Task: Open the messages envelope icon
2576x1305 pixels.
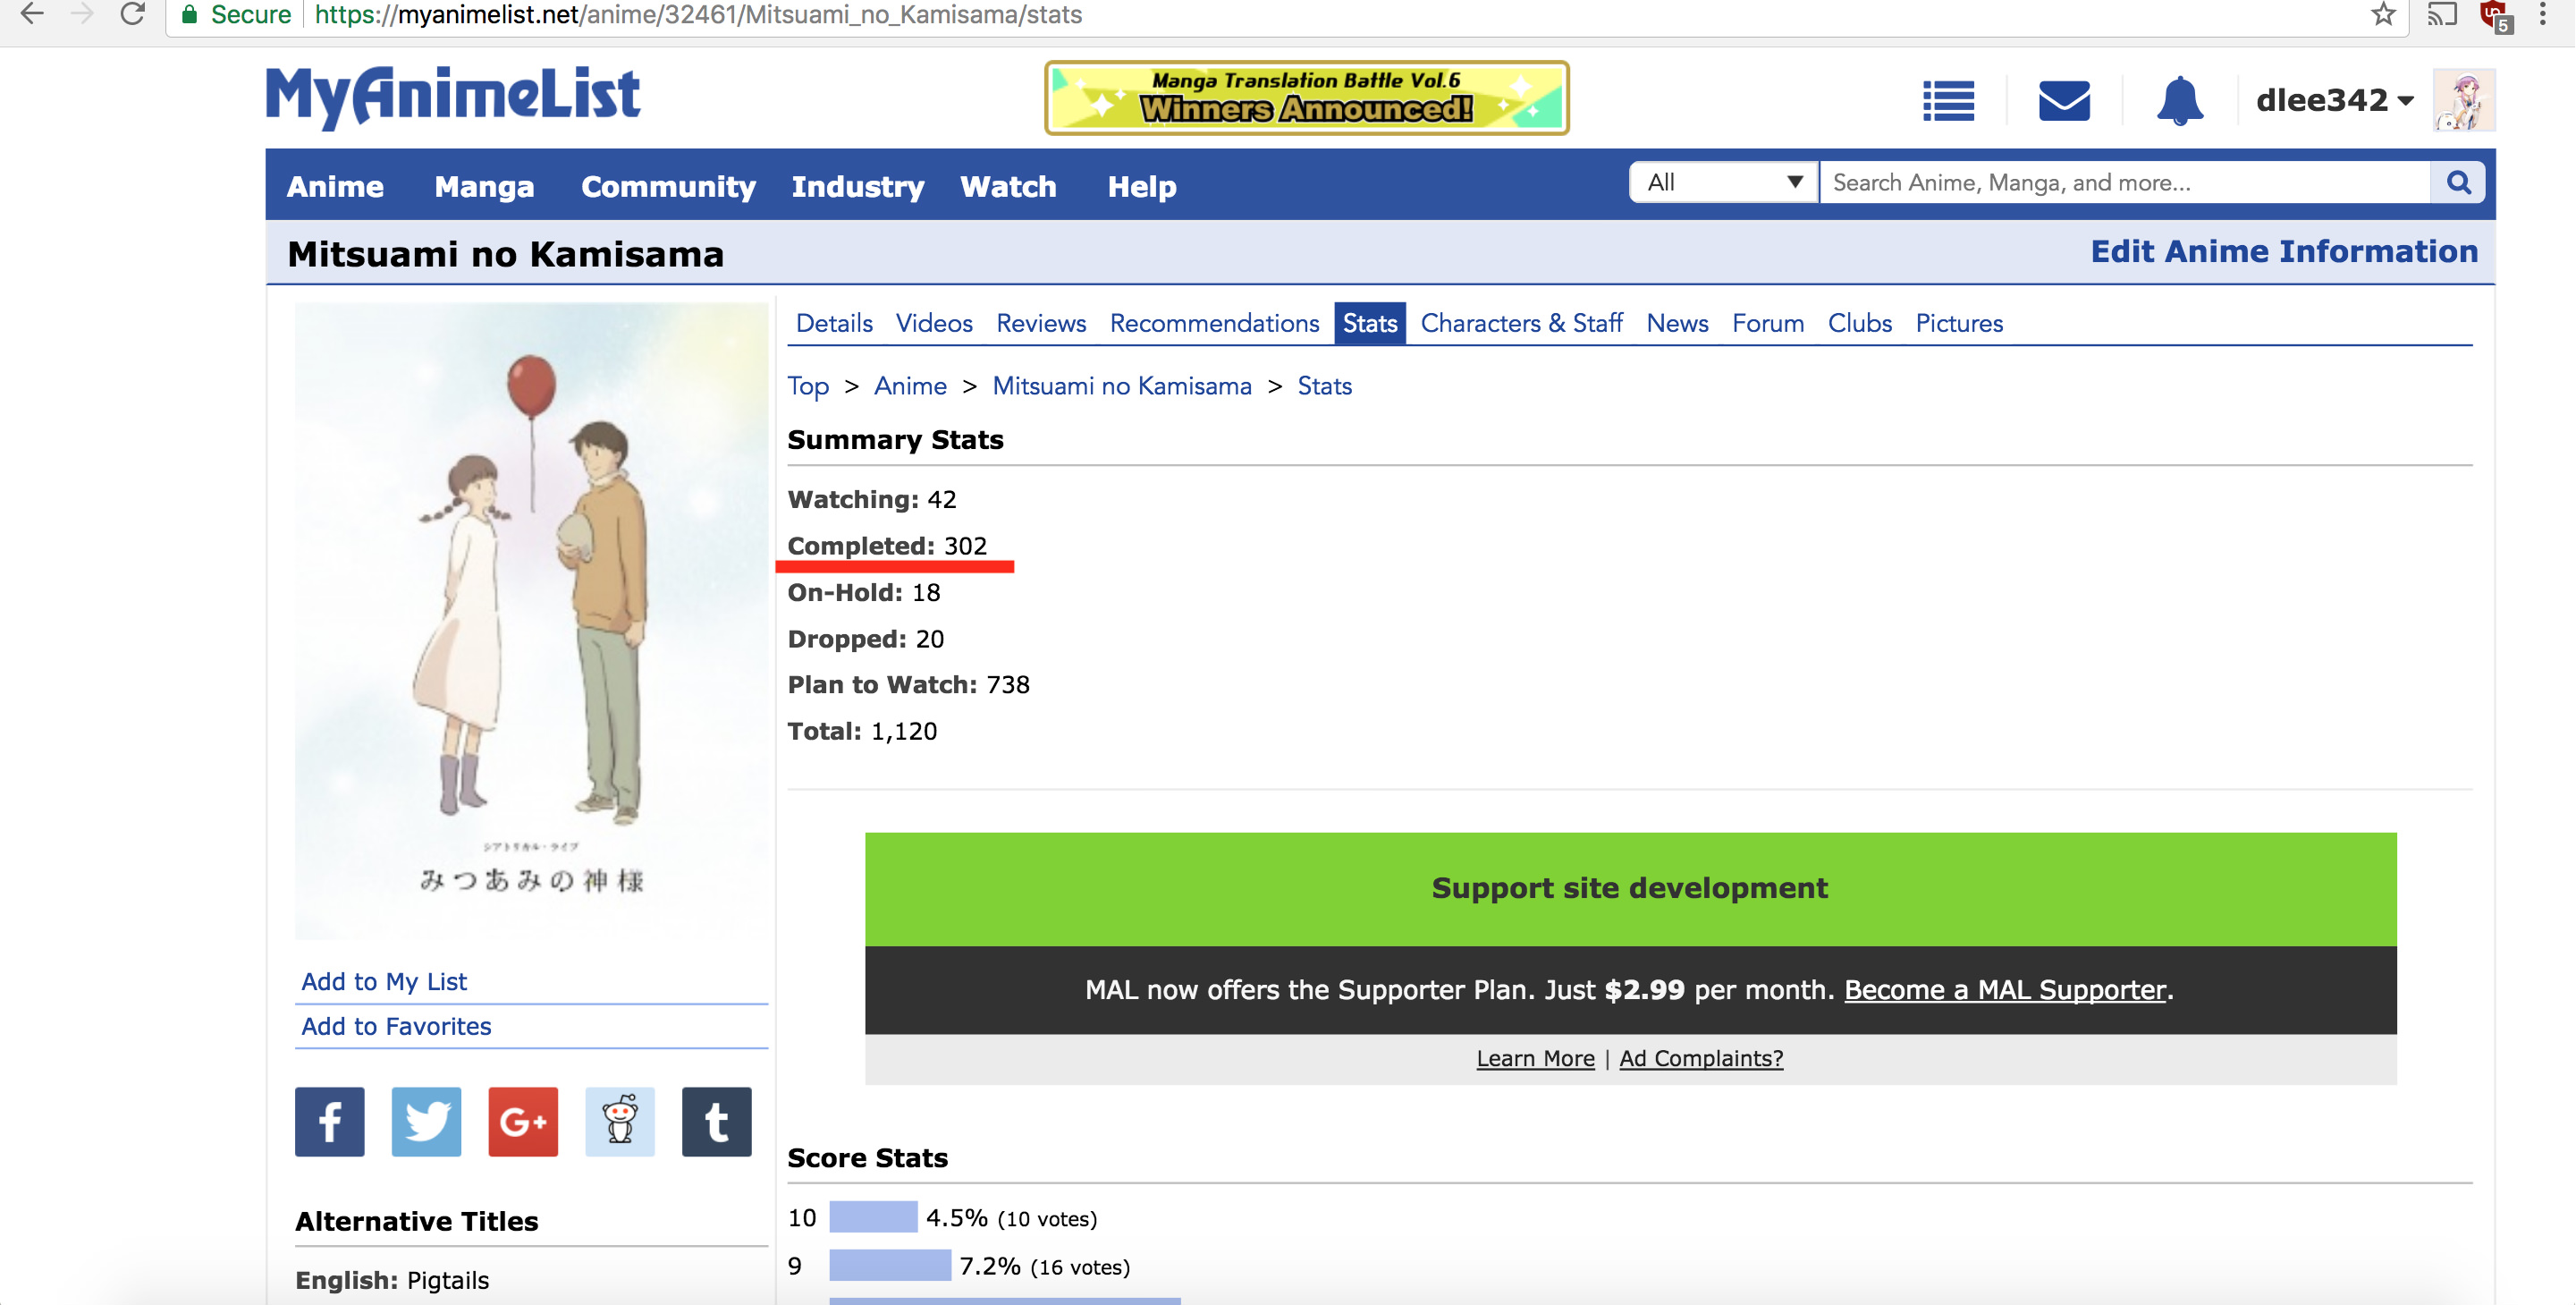Action: pos(2063,100)
